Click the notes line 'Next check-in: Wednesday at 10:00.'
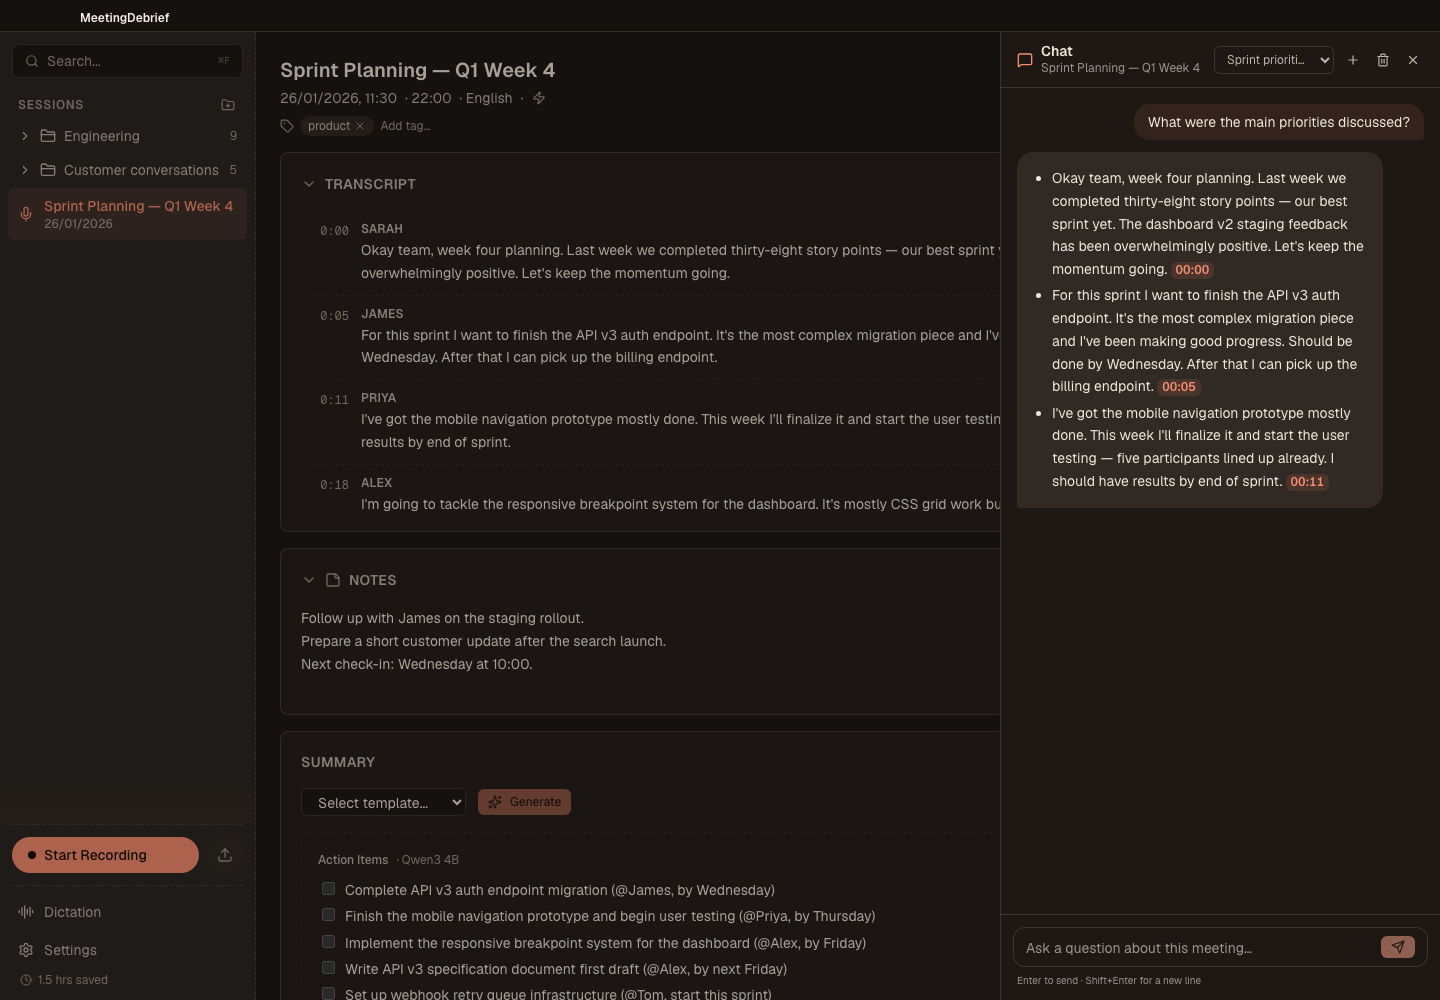The image size is (1440, 1000). 417,664
